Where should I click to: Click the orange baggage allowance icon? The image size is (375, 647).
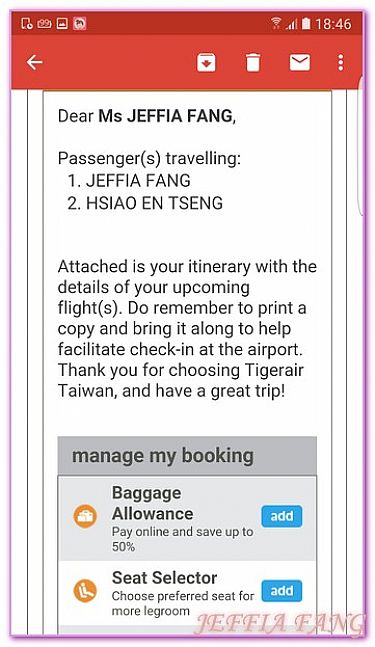coord(85,516)
